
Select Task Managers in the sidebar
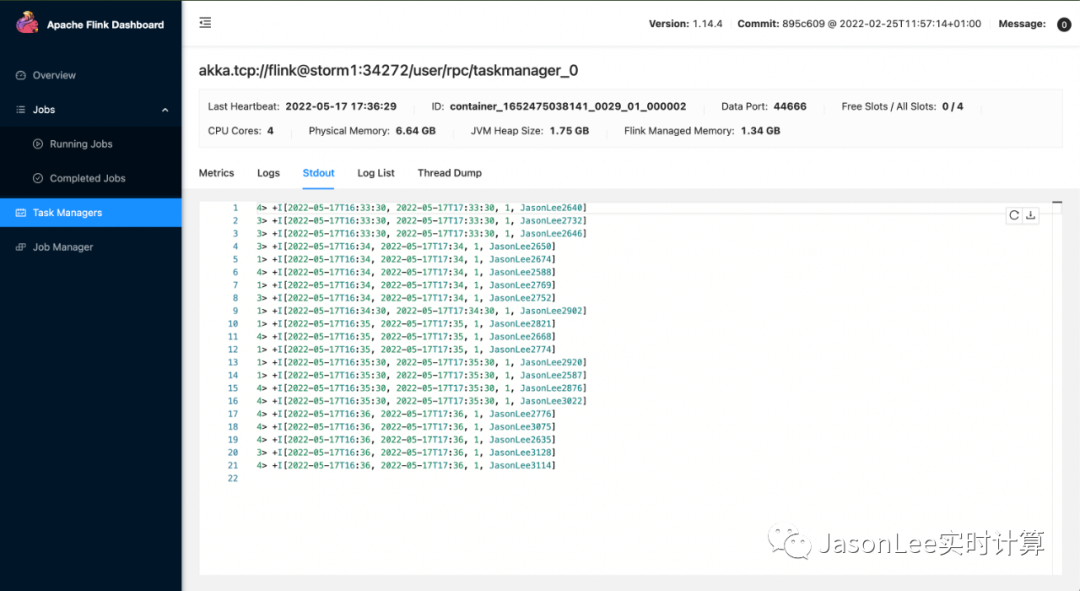(x=91, y=213)
